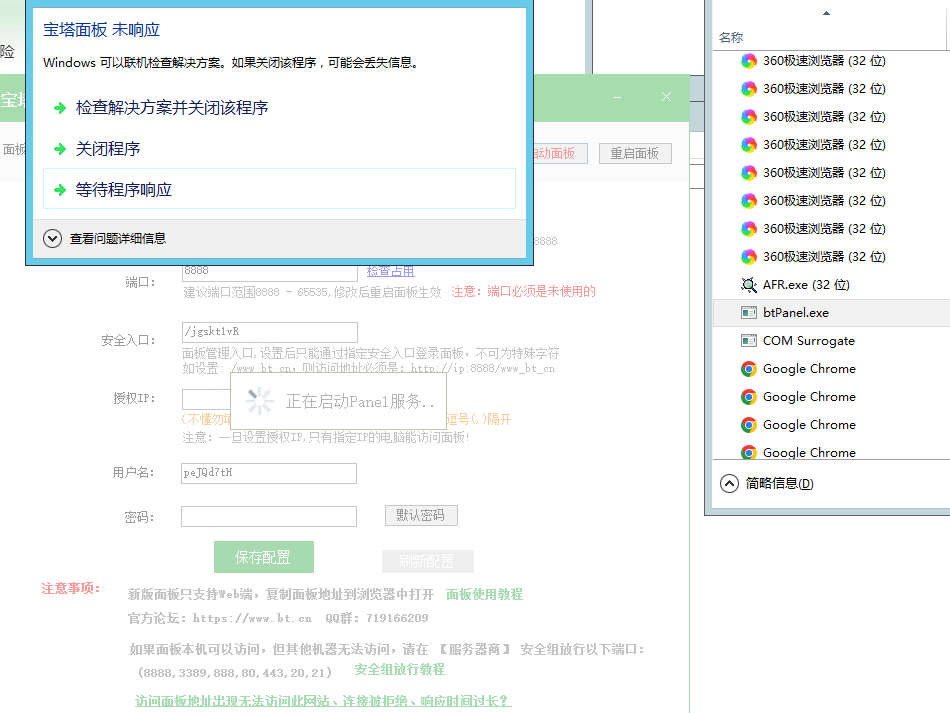The height and width of the screenshot is (713, 950).
Task: Click the sort arrow above the 名称 column
Action: 826,14
